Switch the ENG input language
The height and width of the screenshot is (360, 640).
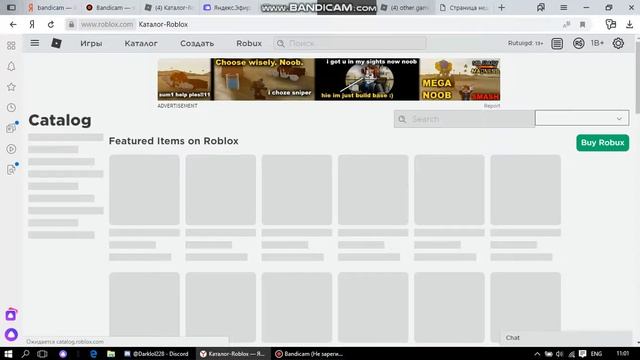[x=596, y=354]
